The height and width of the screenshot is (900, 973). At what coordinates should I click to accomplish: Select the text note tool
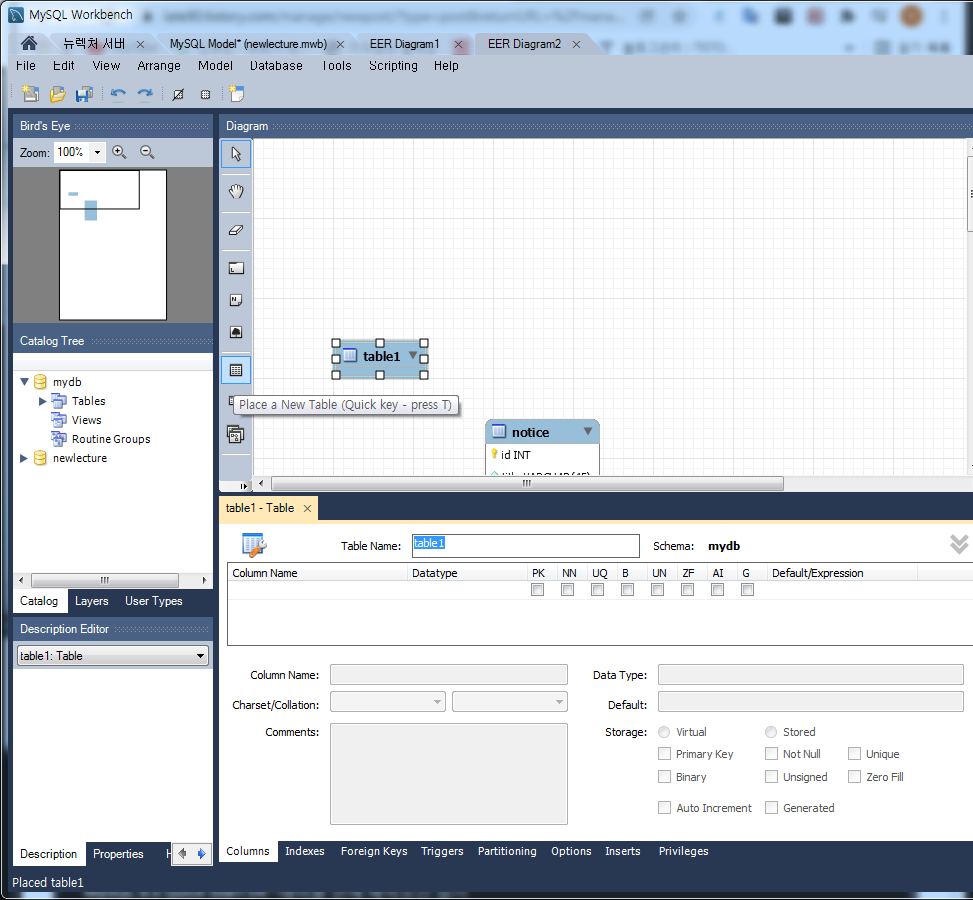(x=236, y=300)
